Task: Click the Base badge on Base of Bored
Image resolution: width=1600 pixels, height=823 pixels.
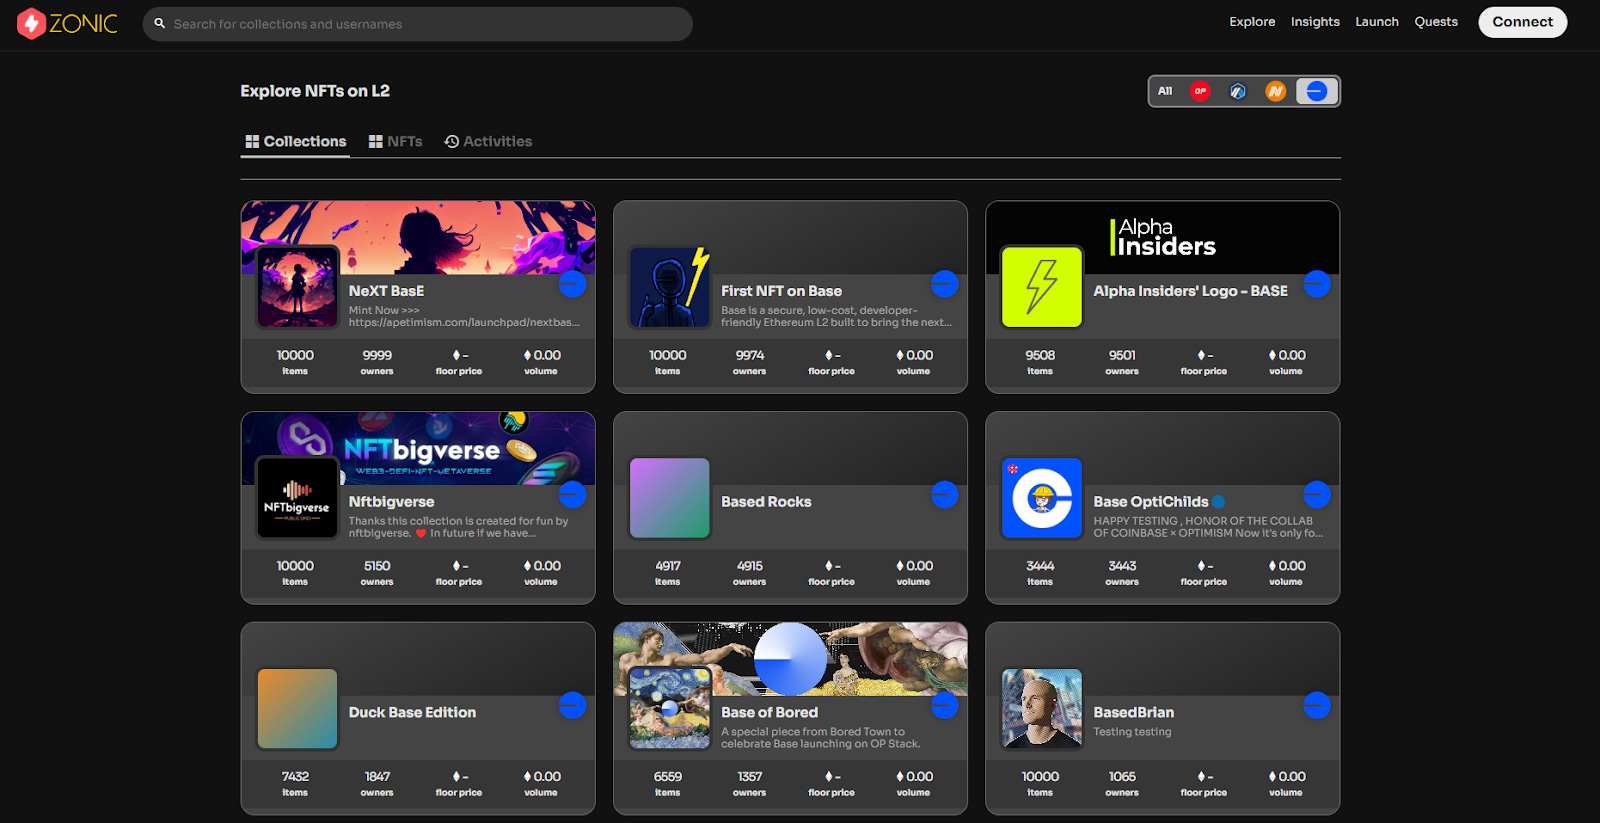Action: 945,706
